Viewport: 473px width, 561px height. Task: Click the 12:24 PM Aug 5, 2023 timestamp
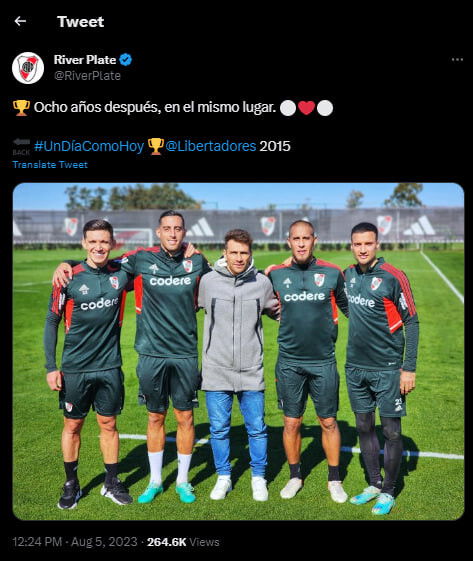coord(75,542)
